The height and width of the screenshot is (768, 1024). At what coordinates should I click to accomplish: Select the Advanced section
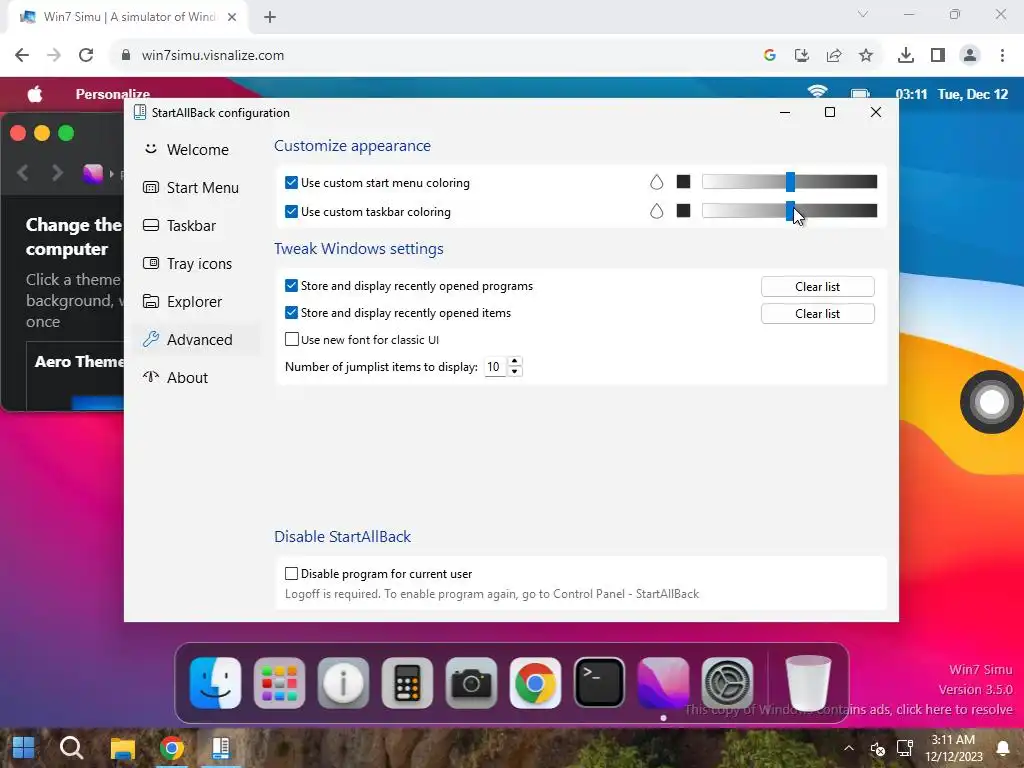click(x=187, y=340)
